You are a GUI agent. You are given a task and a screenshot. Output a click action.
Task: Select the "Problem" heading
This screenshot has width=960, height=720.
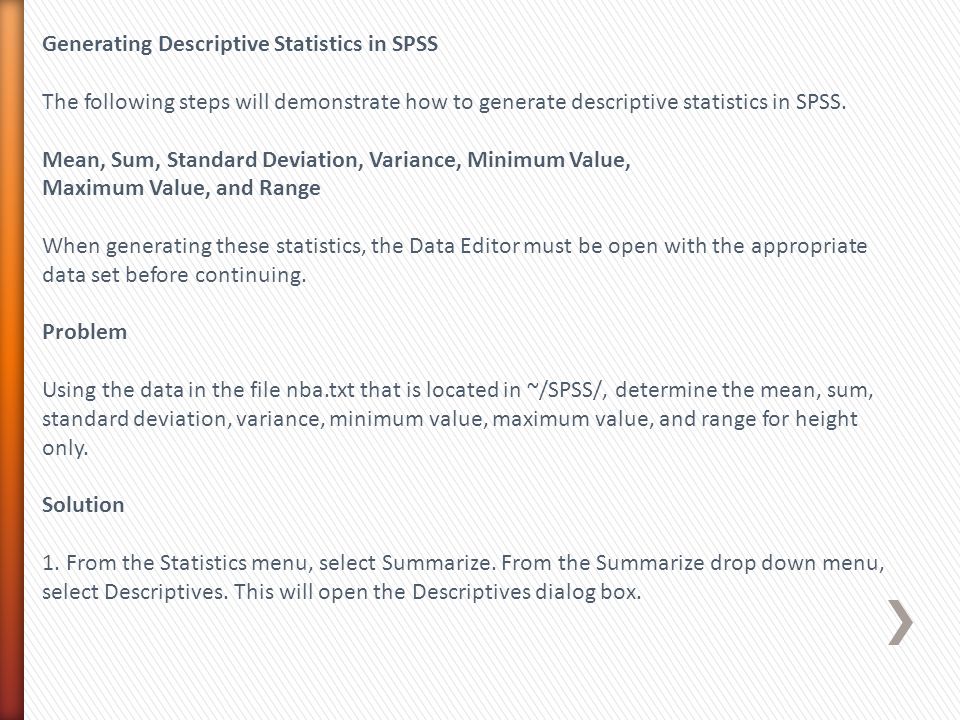point(84,332)
